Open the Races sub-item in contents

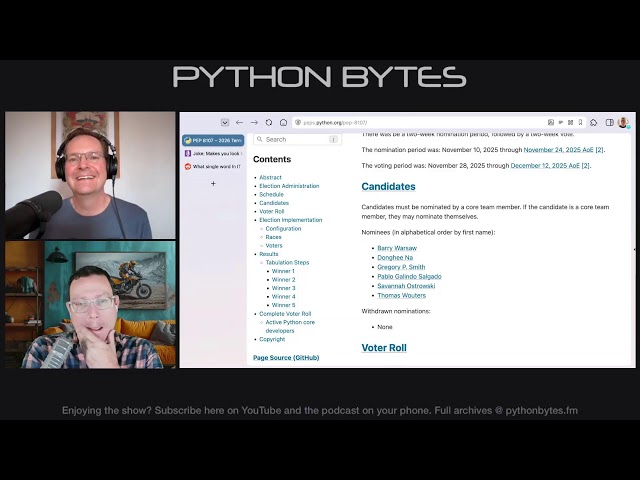click(x=273, y=237)
